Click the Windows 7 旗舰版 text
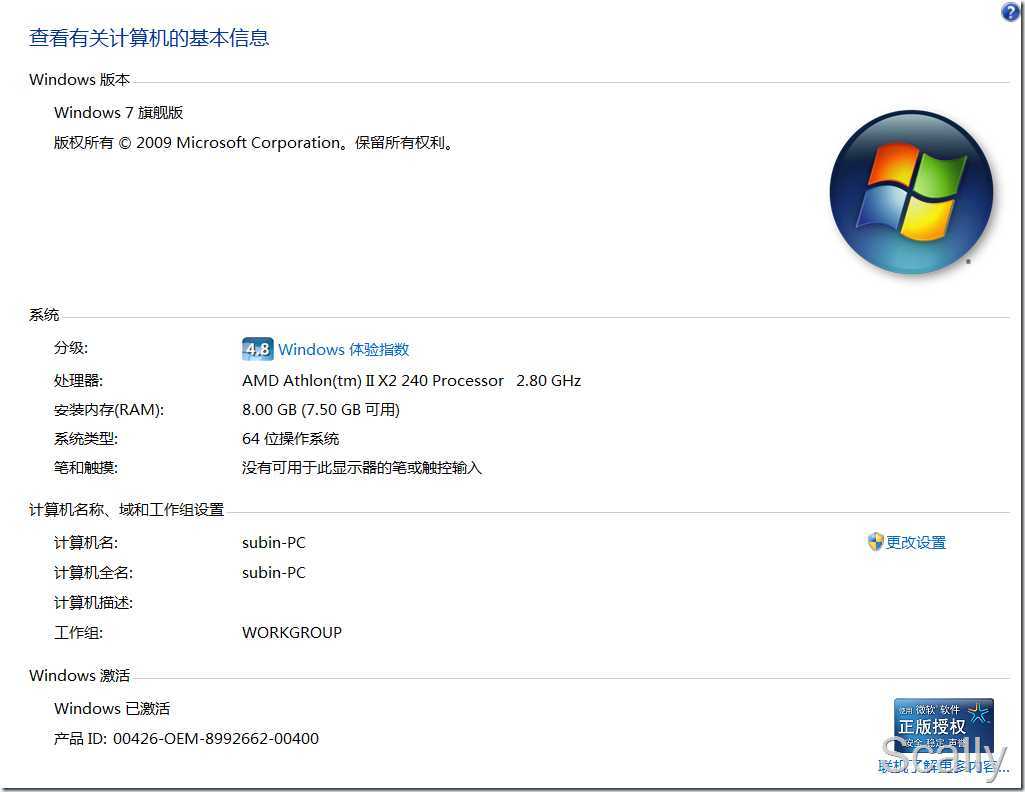1025x792 pixels. tap(118, 112)
